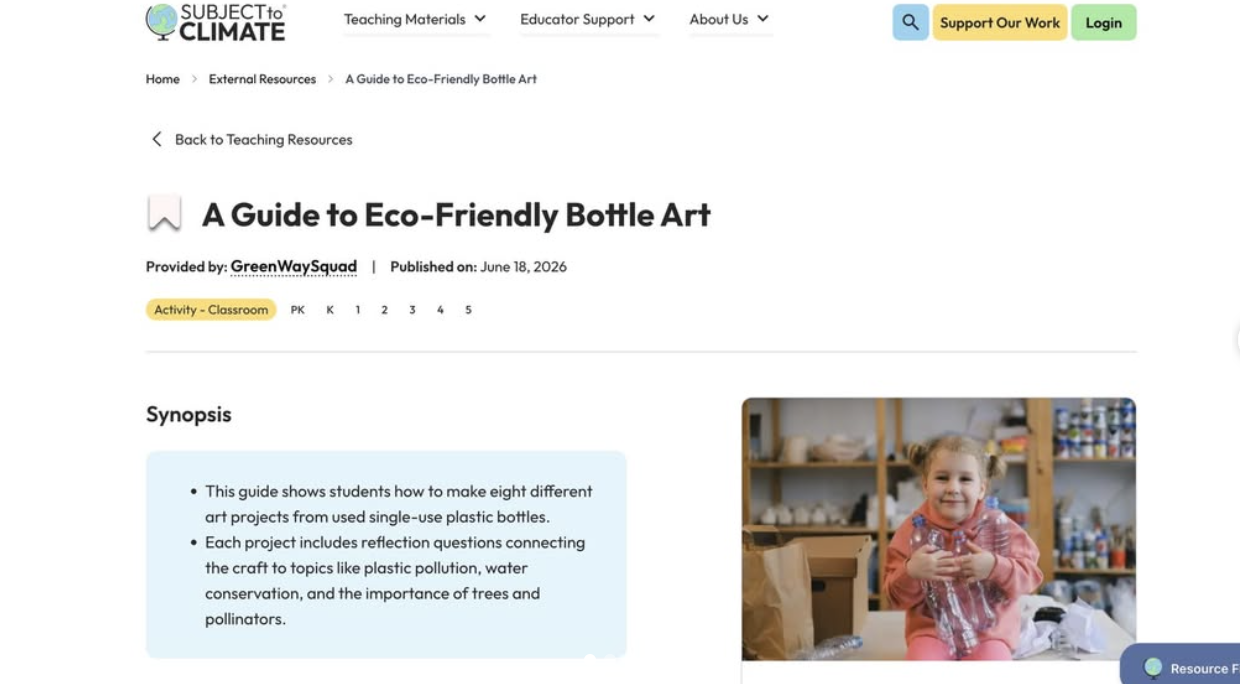Expand the Teaching Materials dropdown

[415, 19]
